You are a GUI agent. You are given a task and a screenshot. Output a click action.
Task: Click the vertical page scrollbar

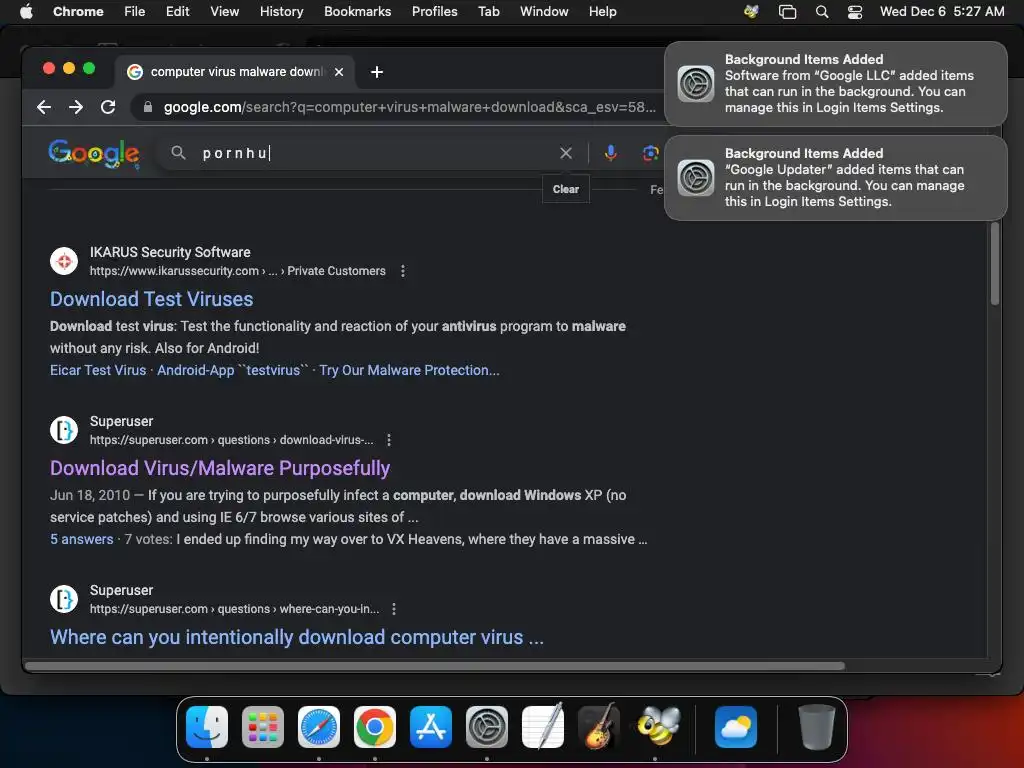995,263
